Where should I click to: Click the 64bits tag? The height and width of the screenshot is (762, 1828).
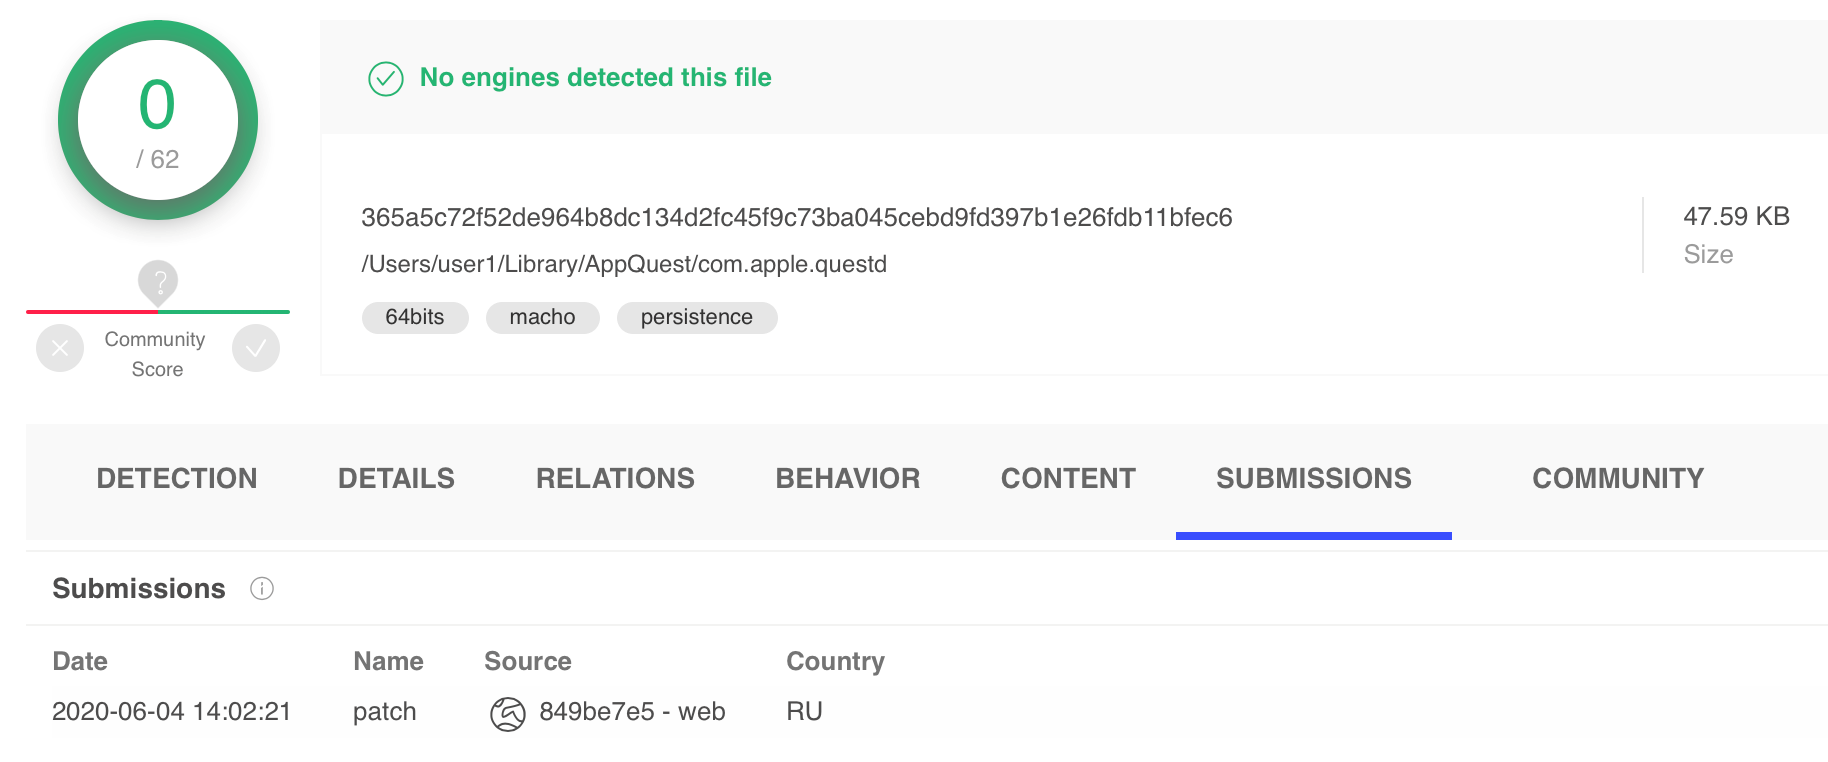pyautogui.click(x=415, y=317)
